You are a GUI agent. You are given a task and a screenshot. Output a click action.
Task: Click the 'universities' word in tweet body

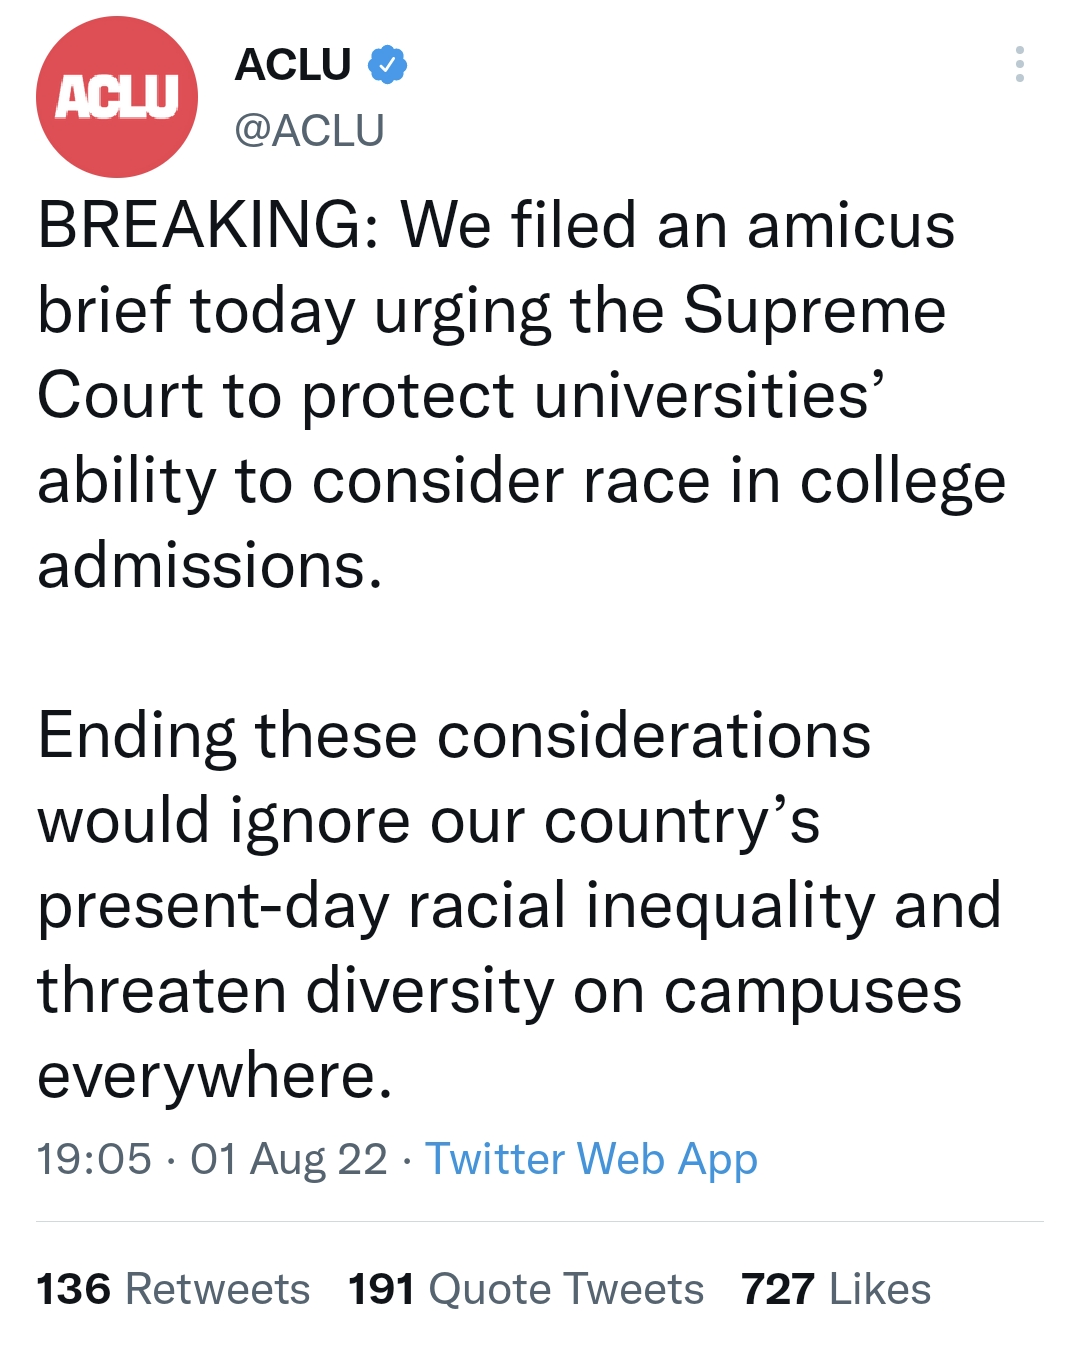tap(700, 396)
